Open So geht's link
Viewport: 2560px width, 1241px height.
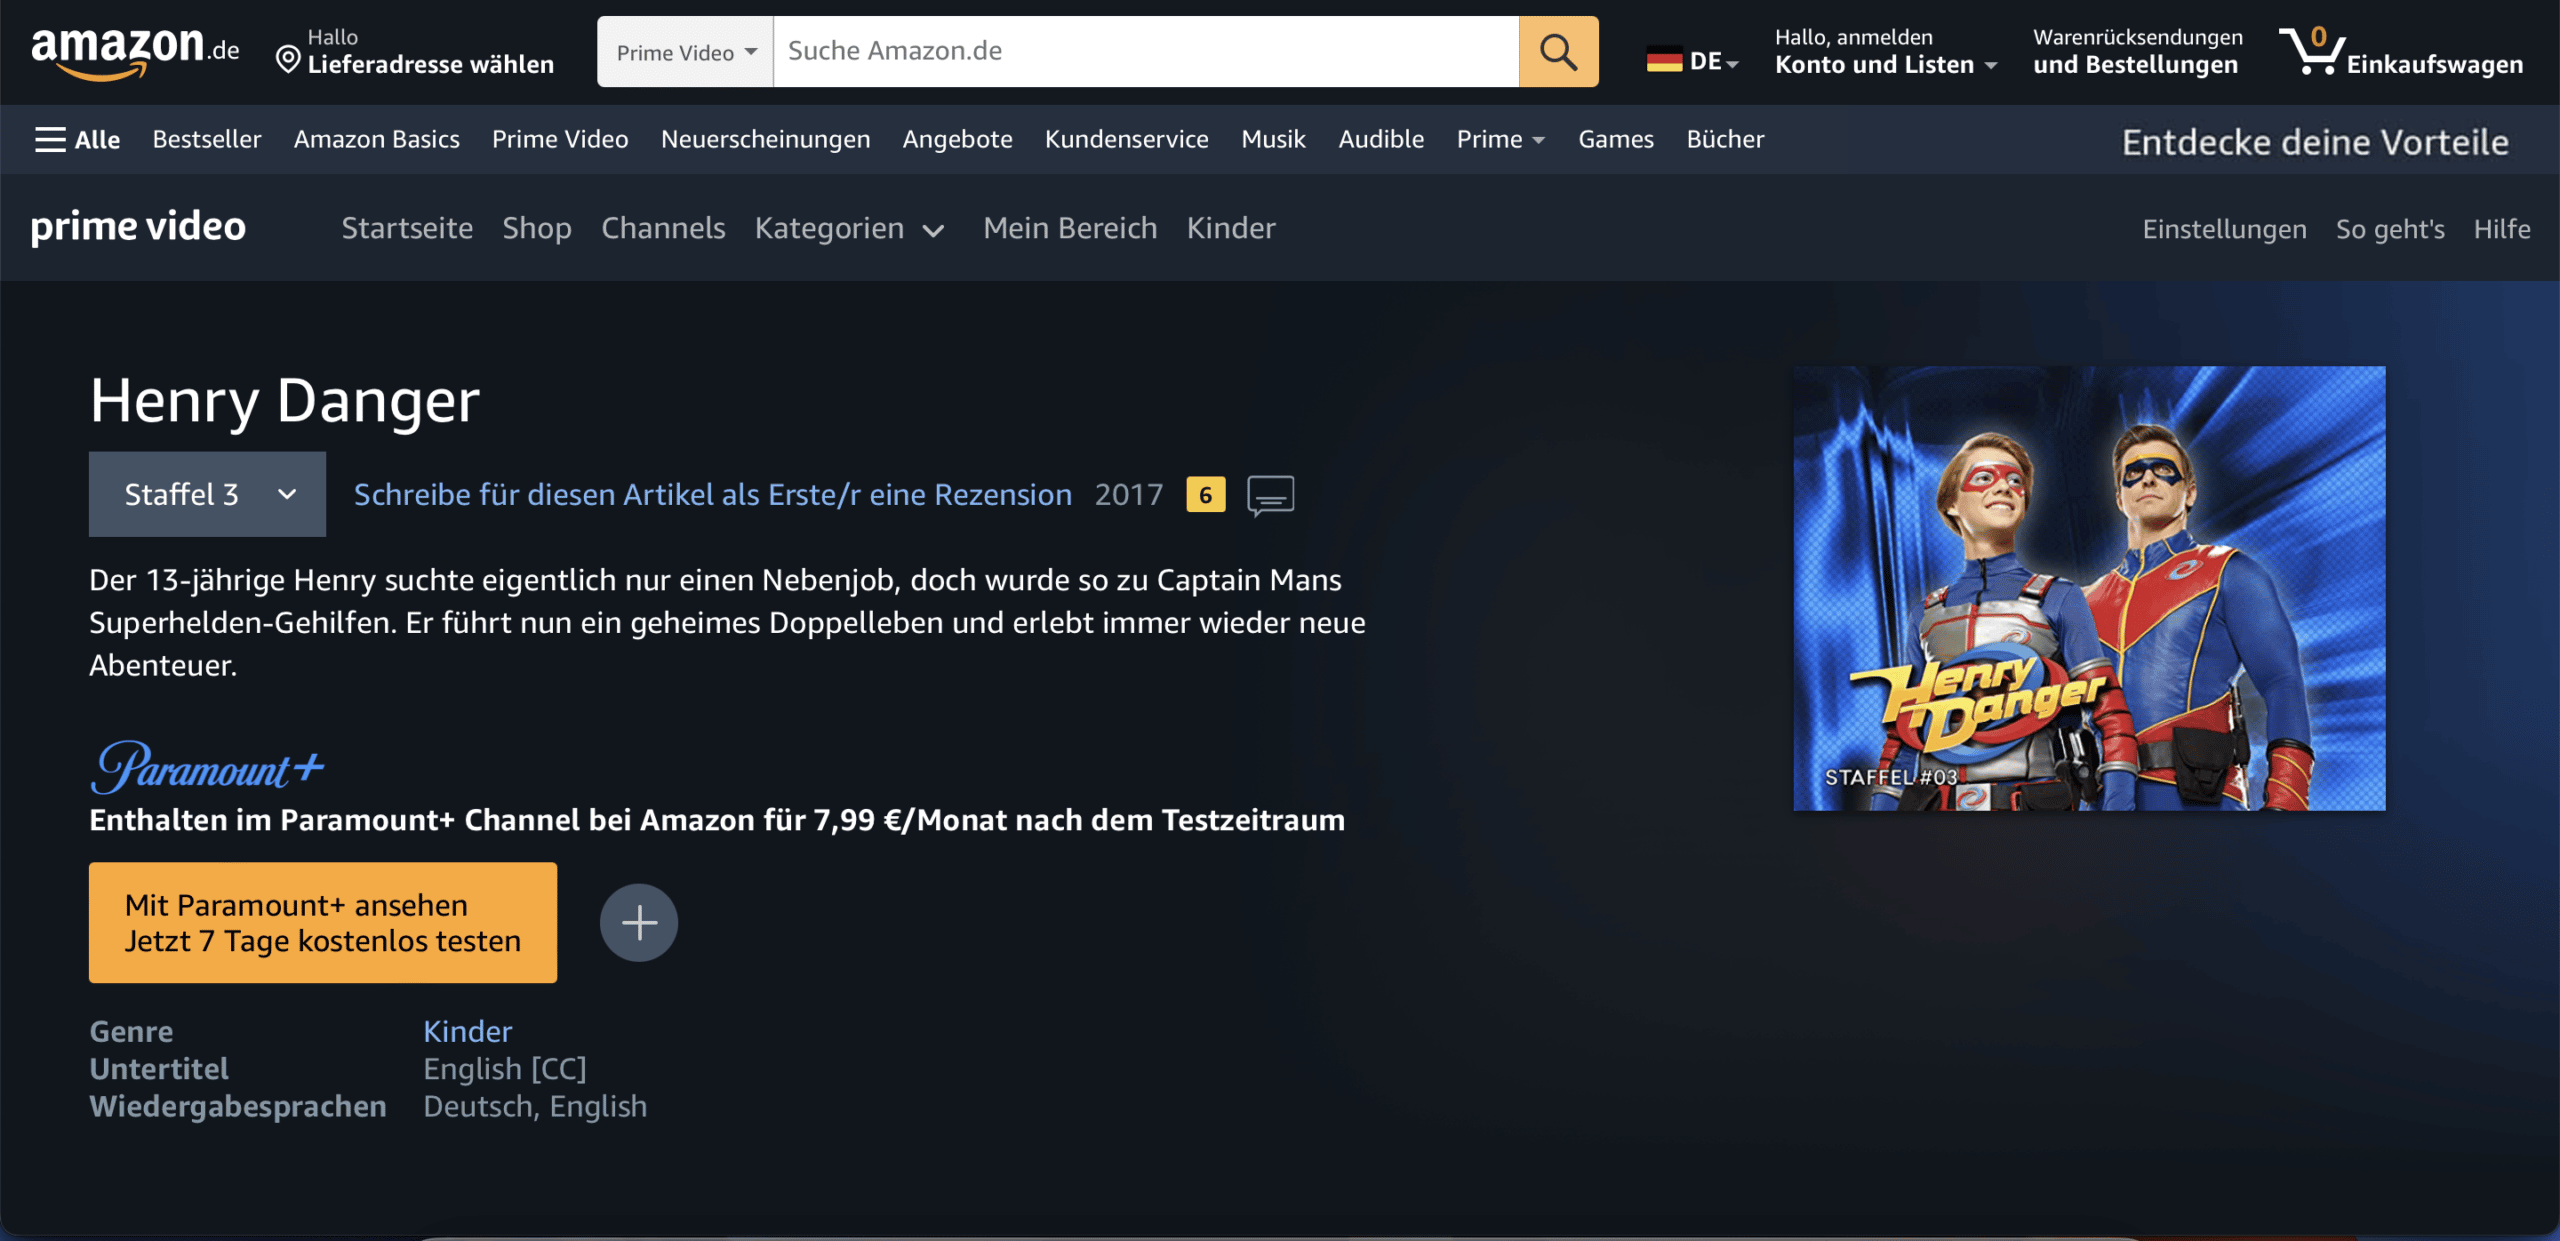tap(2390, 229)
